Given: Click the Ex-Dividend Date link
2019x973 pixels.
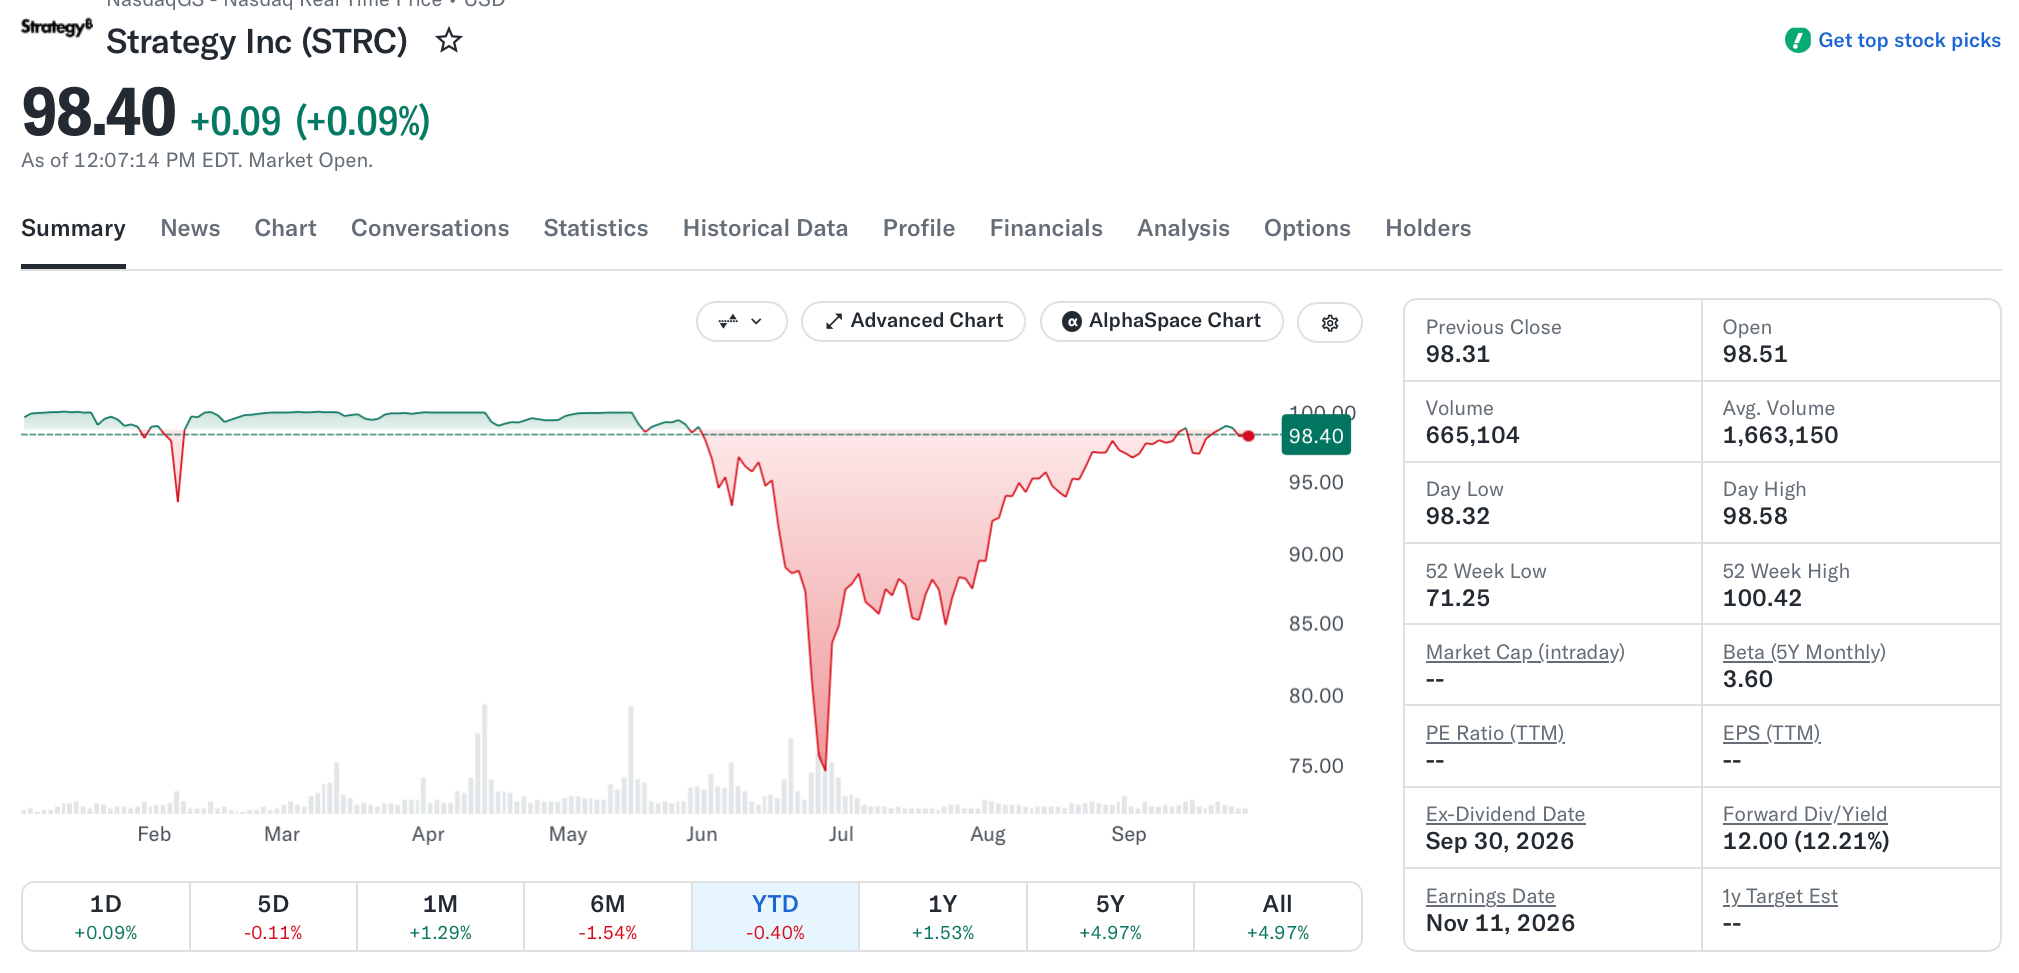Looking at the screenshot, I should pyautogui.click(x=1505, y=814).
